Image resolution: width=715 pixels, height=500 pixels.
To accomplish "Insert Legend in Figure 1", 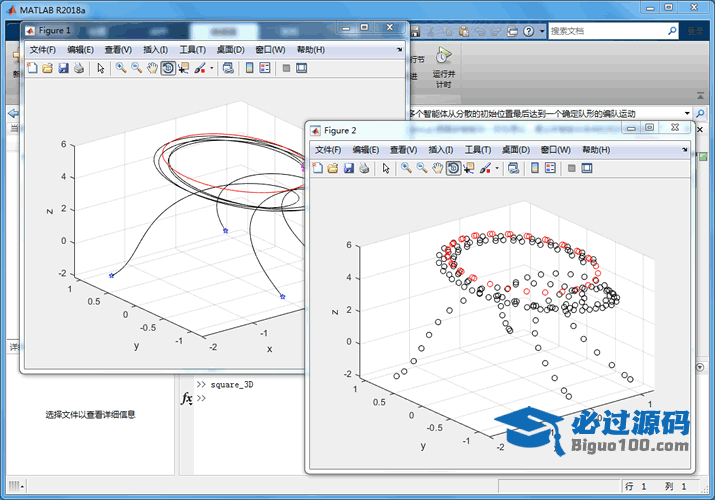I will [265, 68].
